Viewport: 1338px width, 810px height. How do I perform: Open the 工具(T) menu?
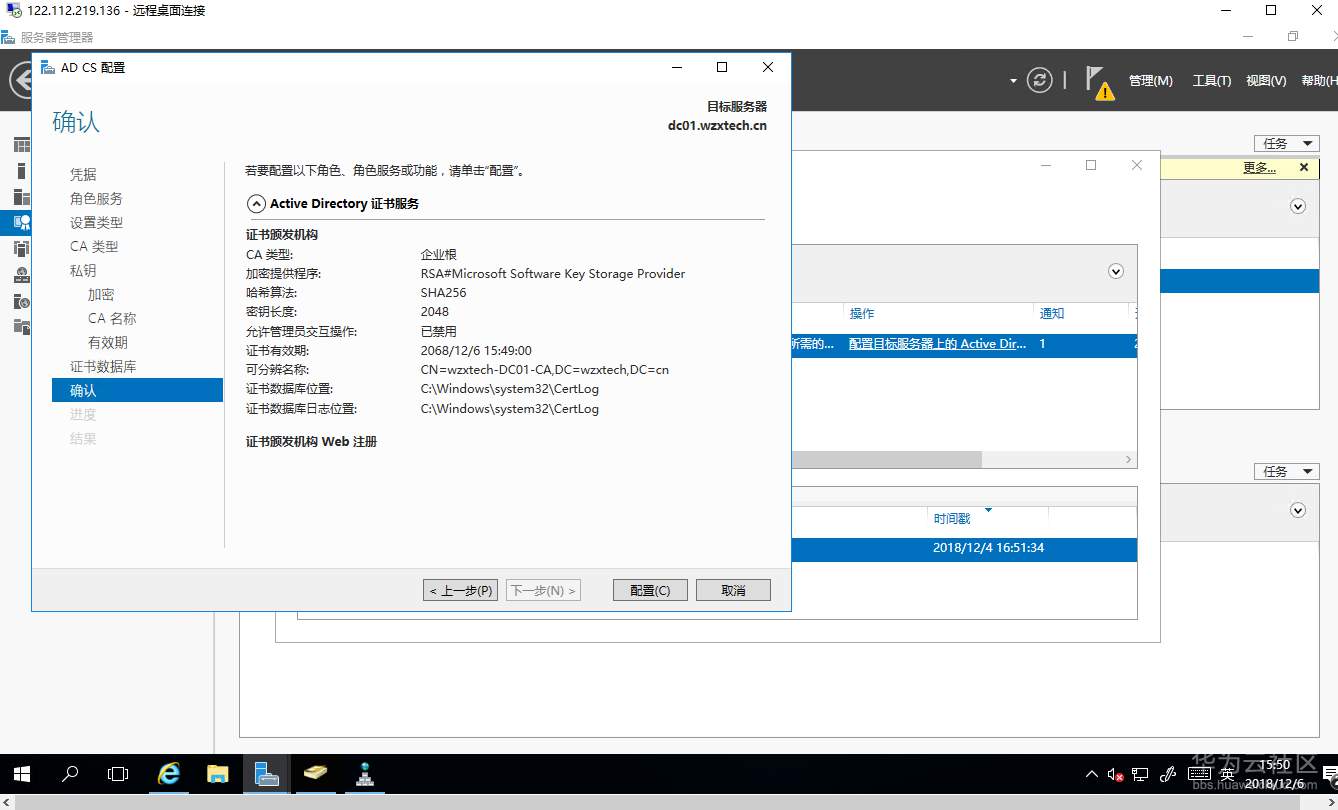(1211, 80)
